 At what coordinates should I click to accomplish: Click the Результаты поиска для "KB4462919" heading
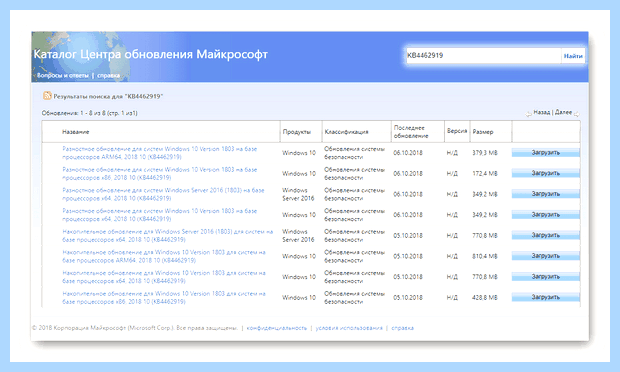click(x=108, y=96)
